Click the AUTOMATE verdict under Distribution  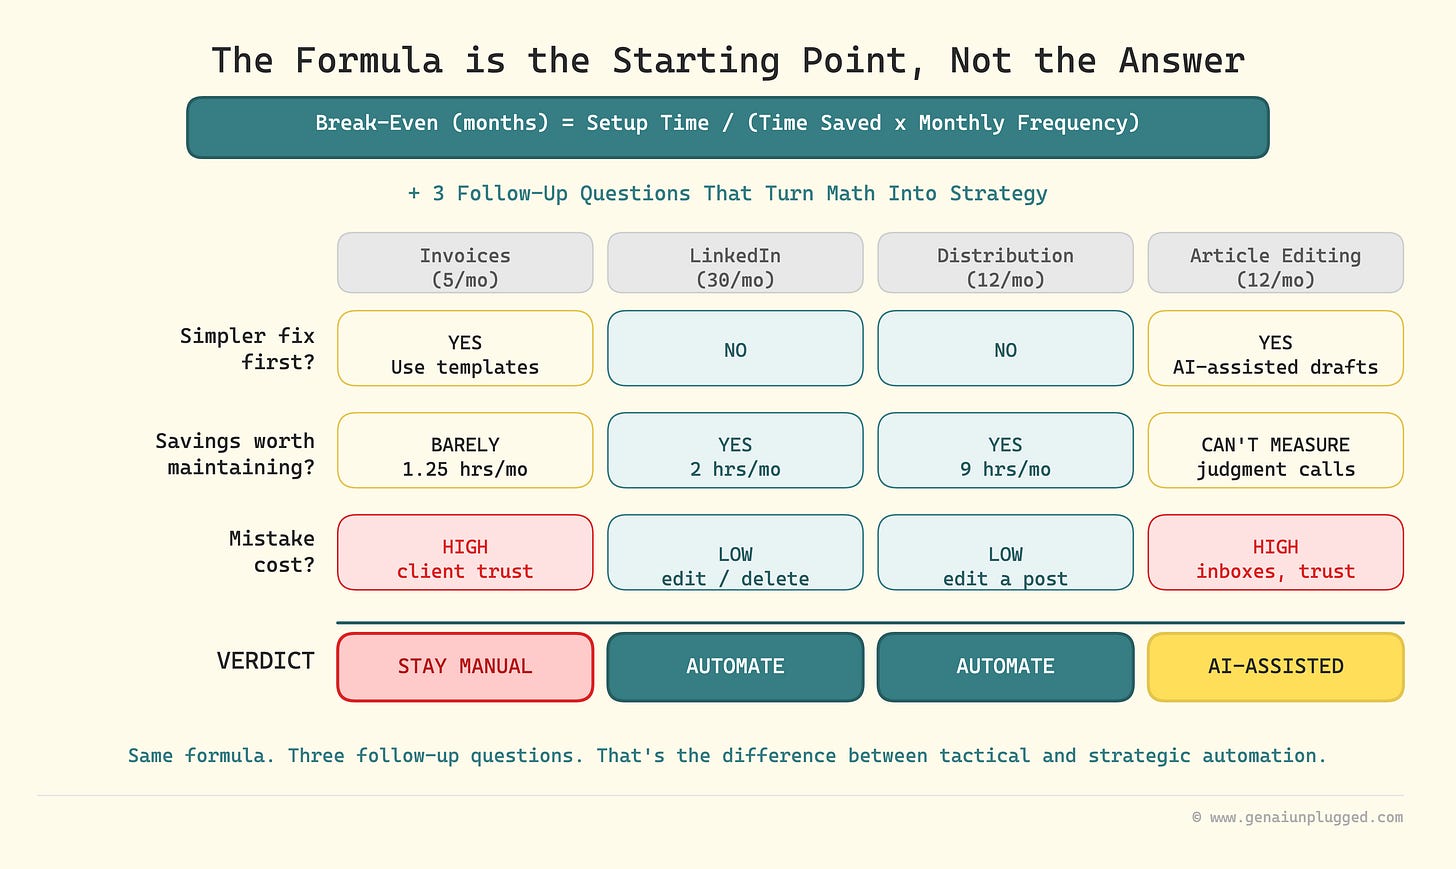pos(1005,667)
